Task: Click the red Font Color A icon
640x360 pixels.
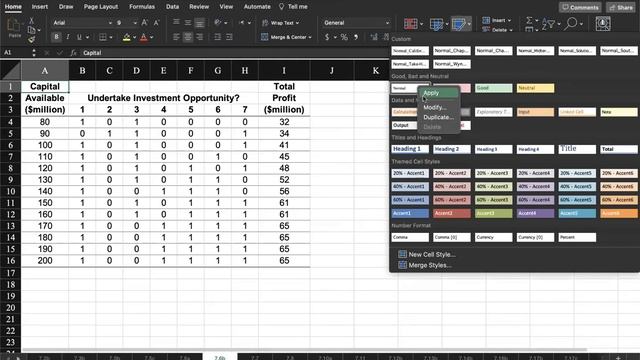Action: pos(144,38)
